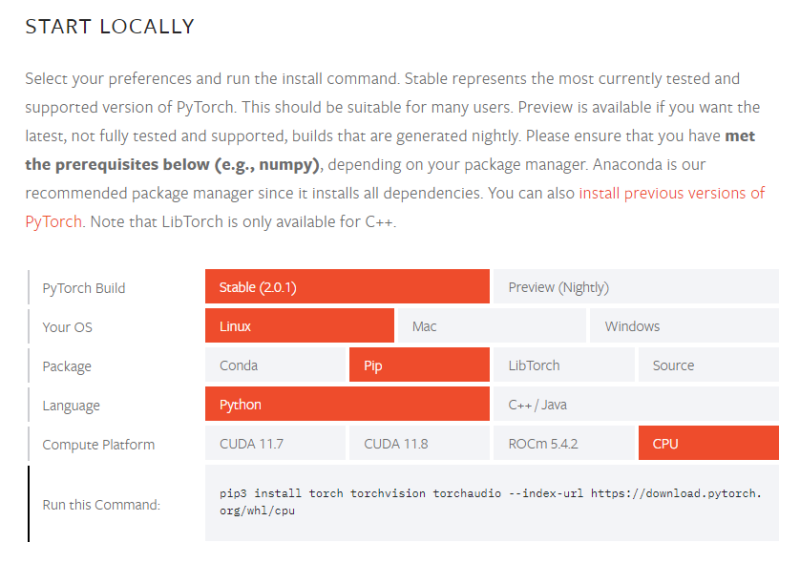Click the PyTorch Build row label
This screenshot has width=800, height=563.
(x=84, y=288)
